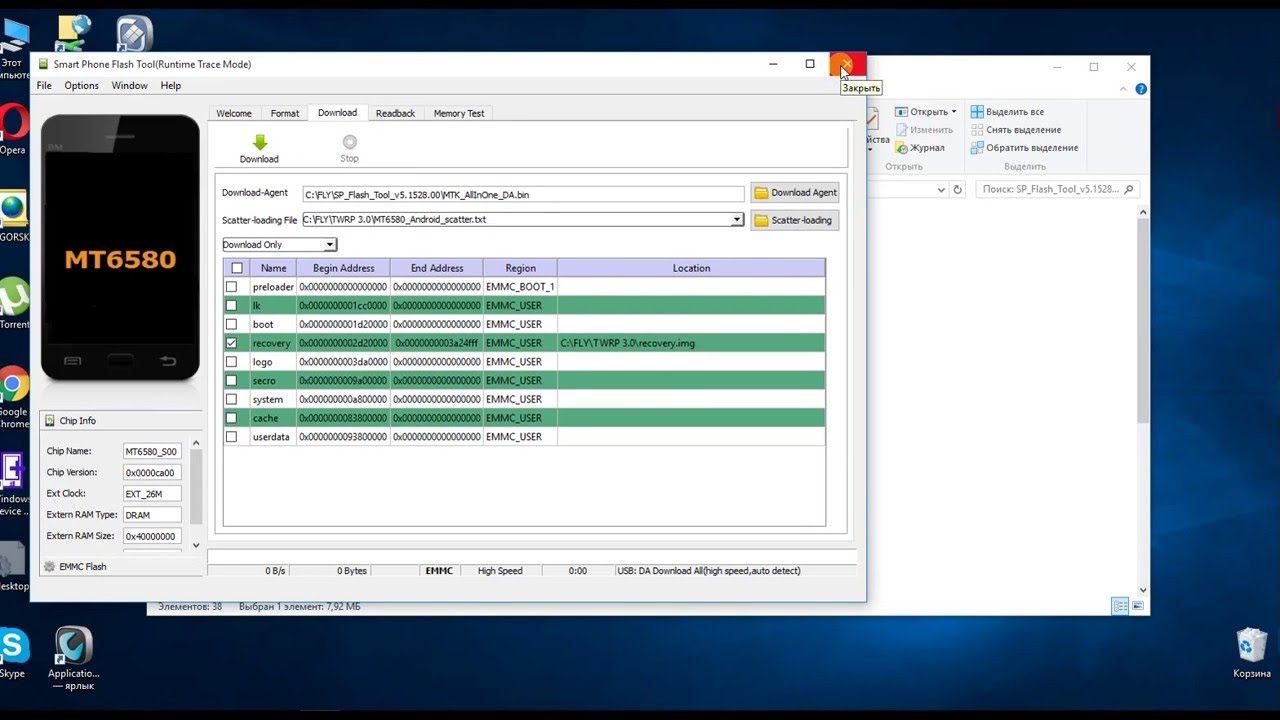Open the Skype desktop shortcut
Screen dimensions: 1280x720
(14, 655)
